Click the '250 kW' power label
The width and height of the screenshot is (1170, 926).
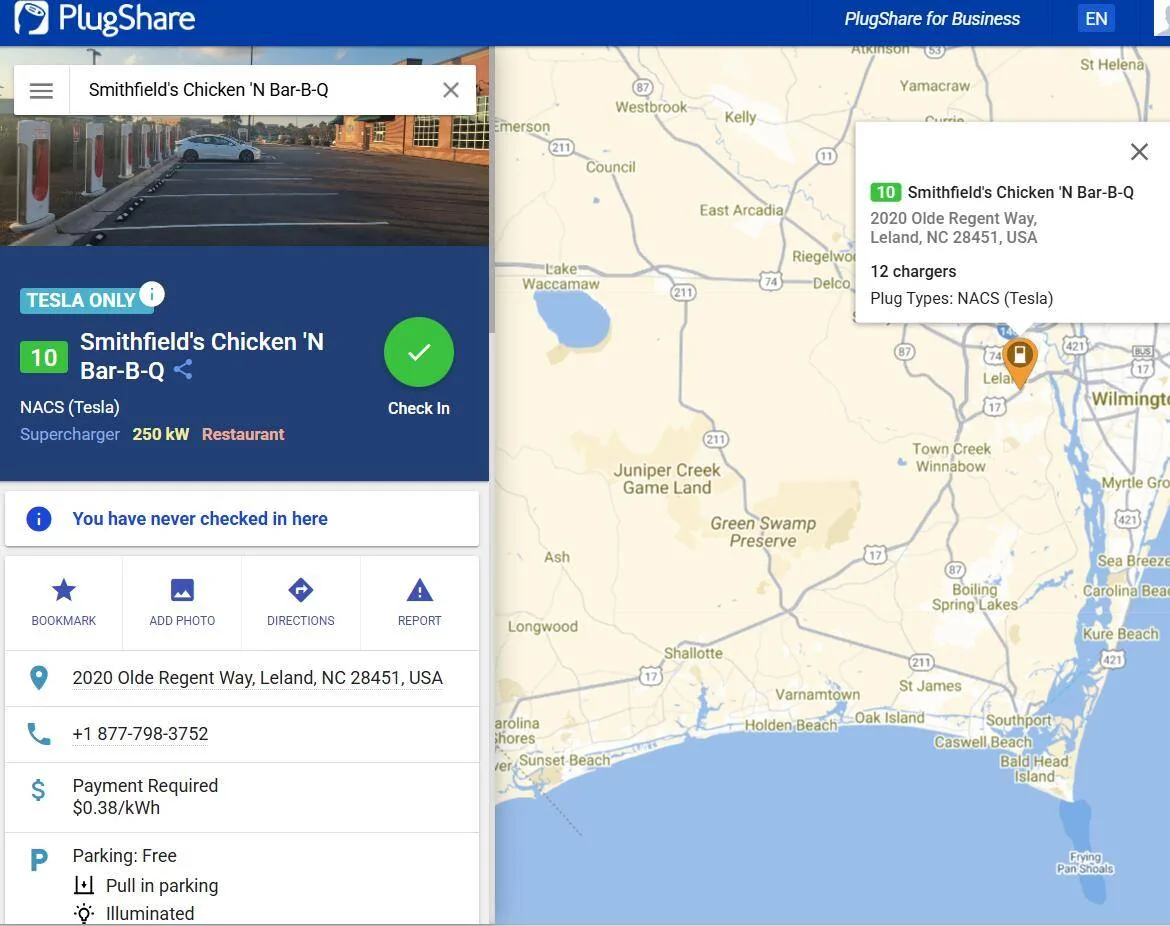click(x=160, y=434)
